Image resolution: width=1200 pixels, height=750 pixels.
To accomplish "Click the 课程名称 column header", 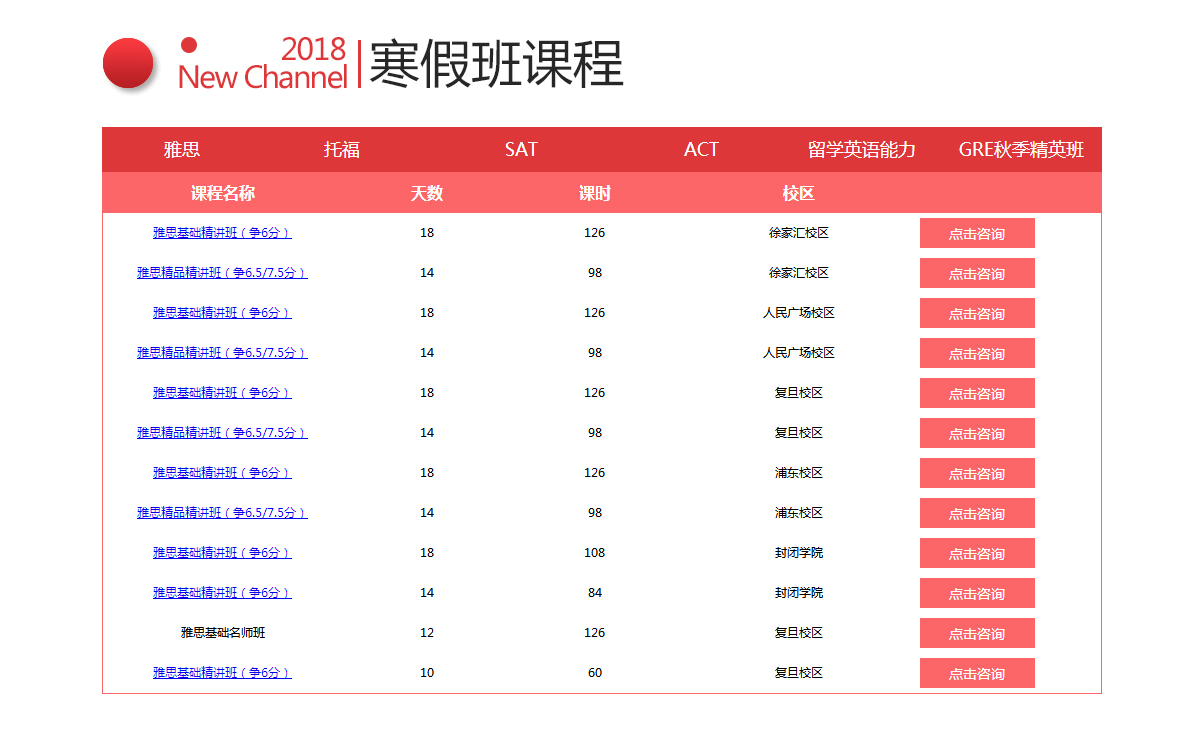I will click(222, 193).
